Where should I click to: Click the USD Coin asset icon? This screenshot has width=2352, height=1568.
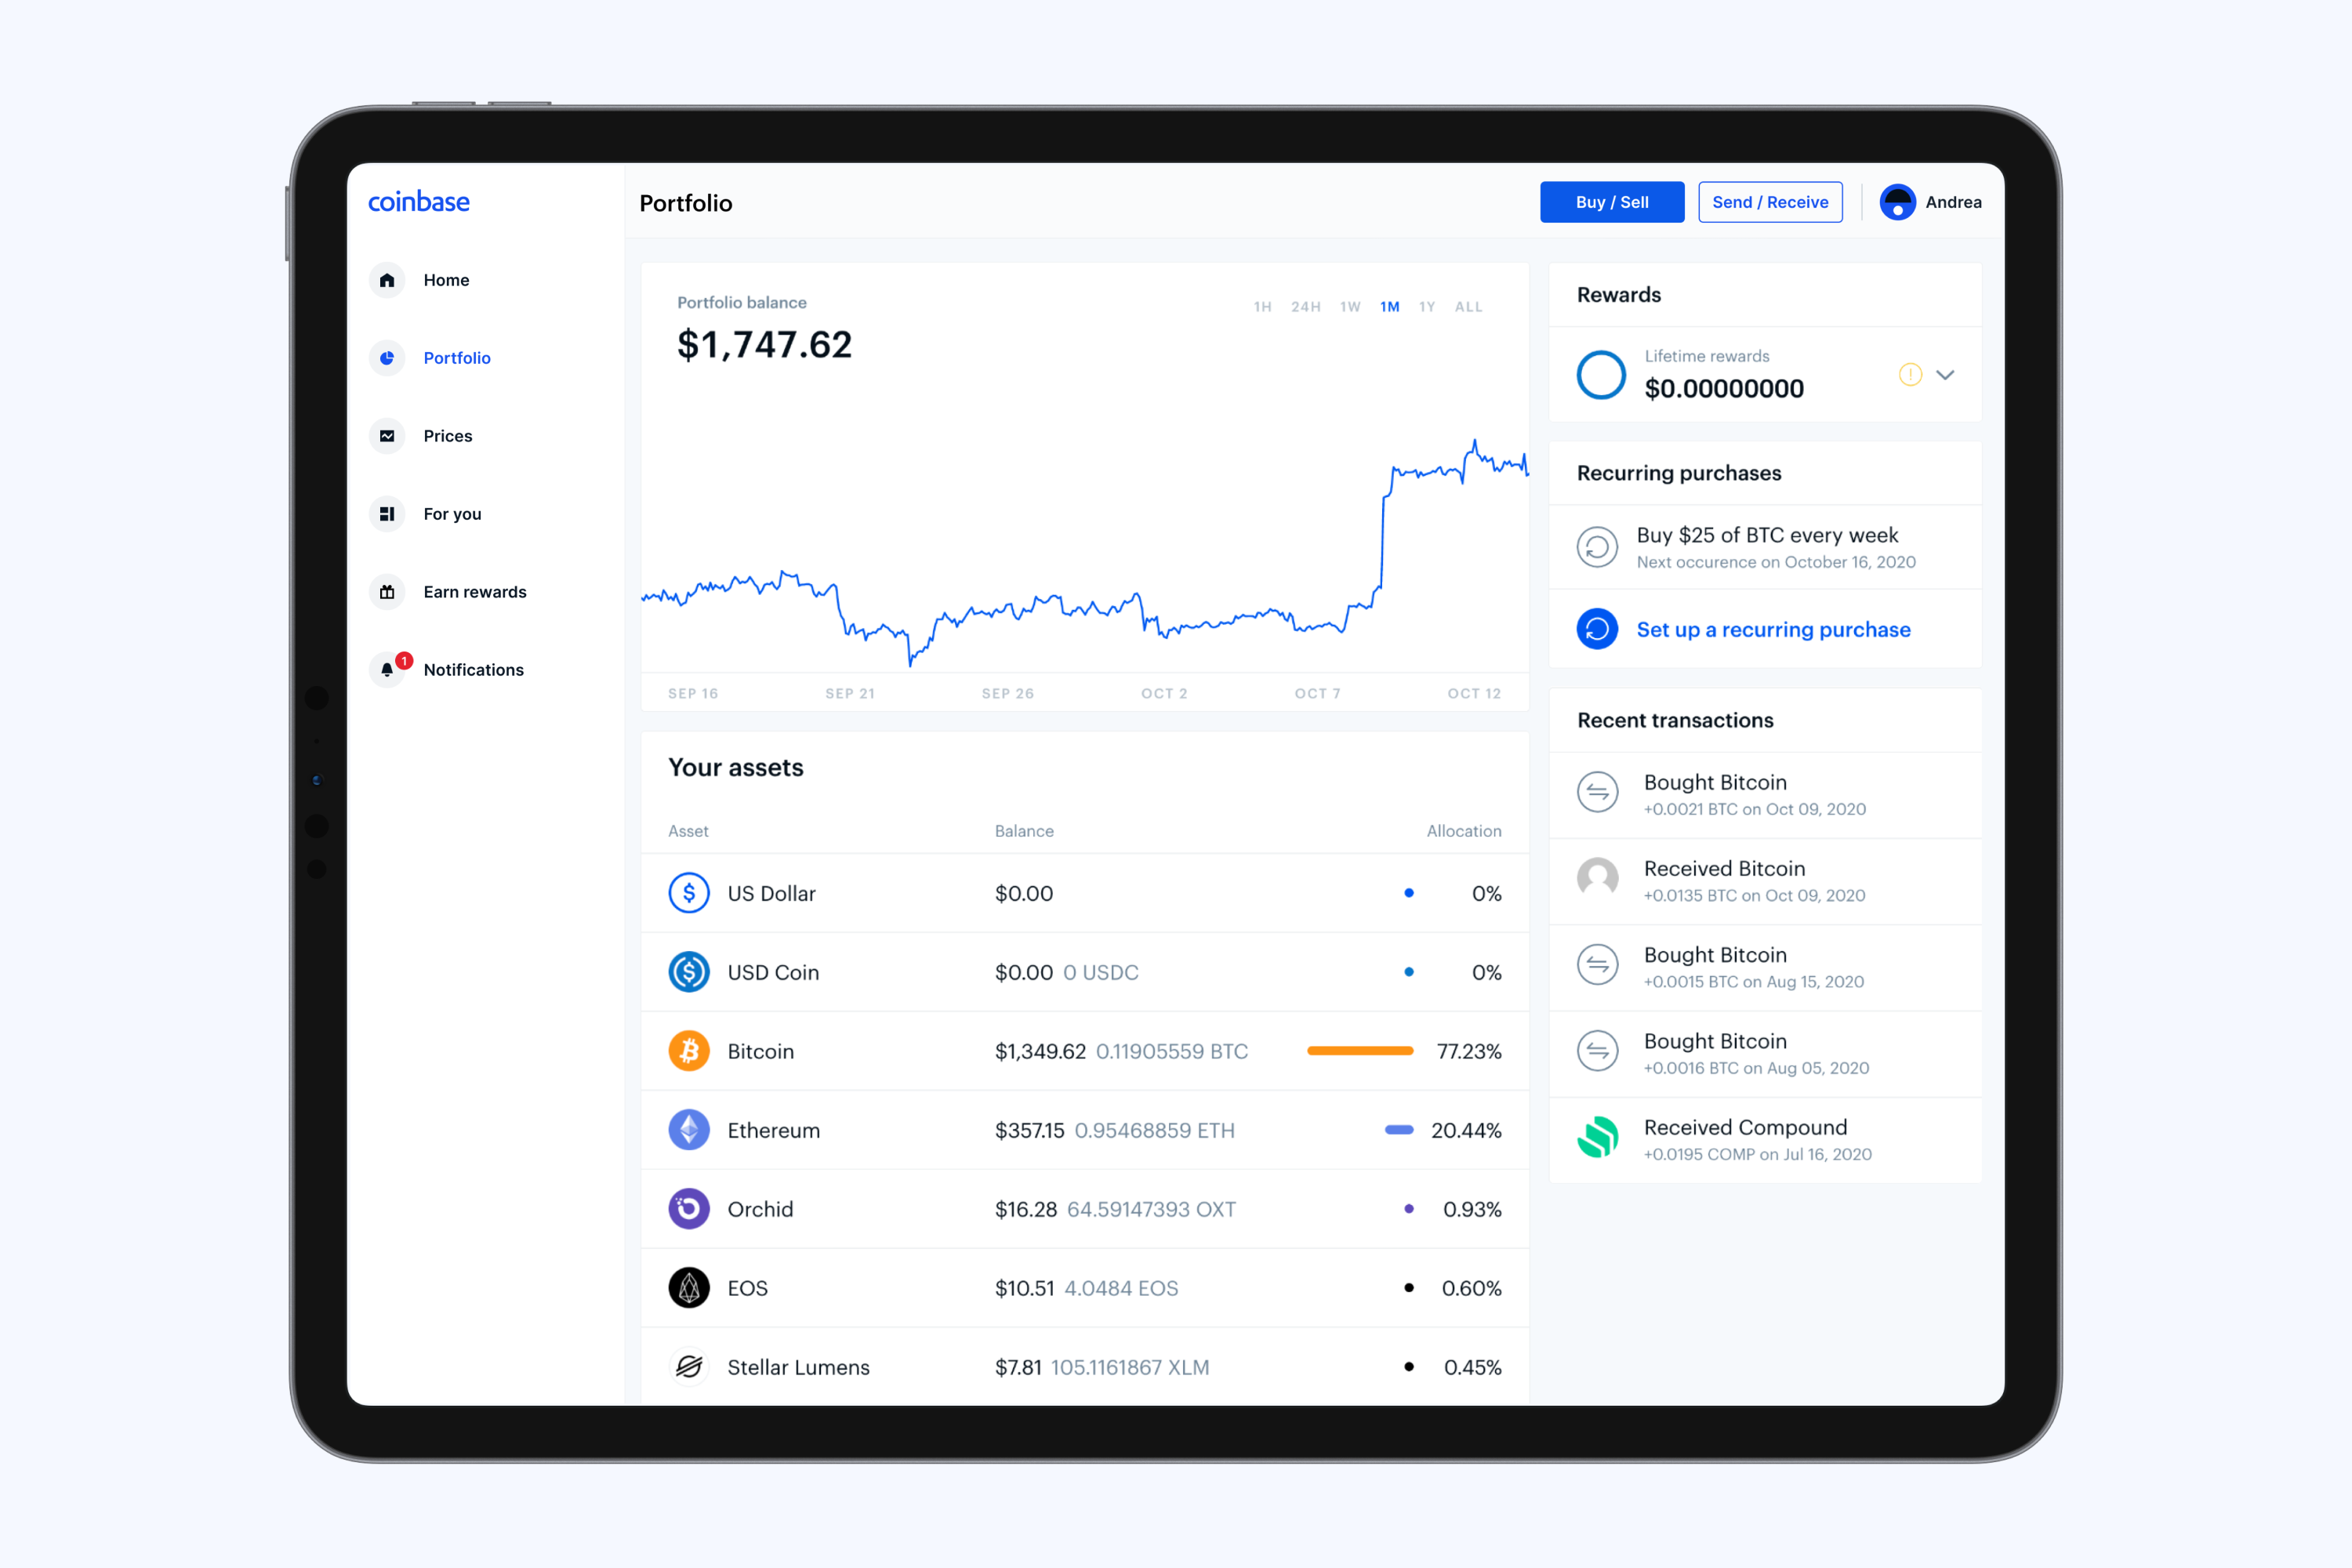coord(688,971)
